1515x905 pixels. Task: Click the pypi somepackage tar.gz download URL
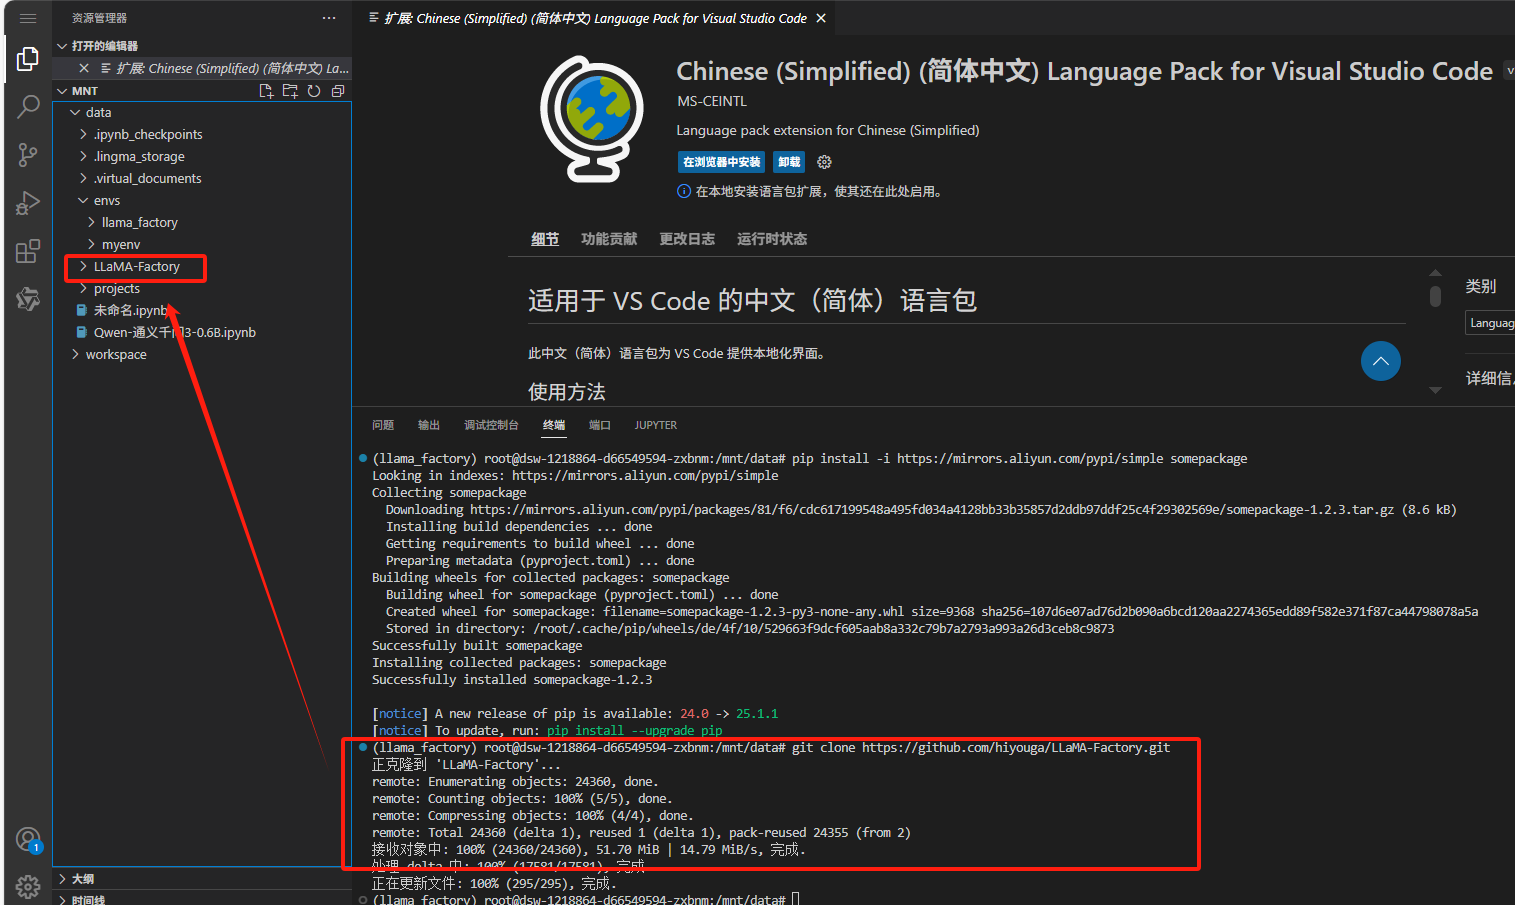click(x=932, y=510)
